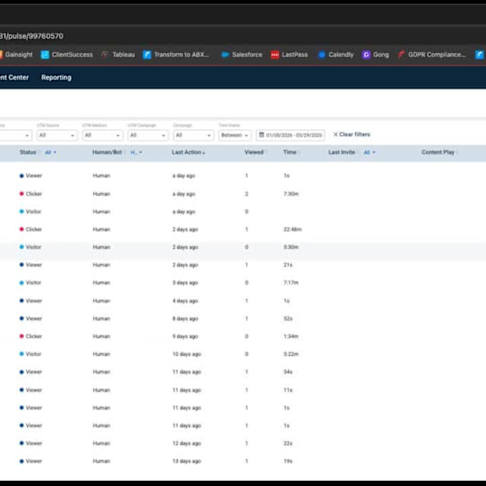Image resolution: width=486 pixels, height=486 pixels.
Task: Click Clicker status dot in 22.48m row
Action: pos(22,229)
